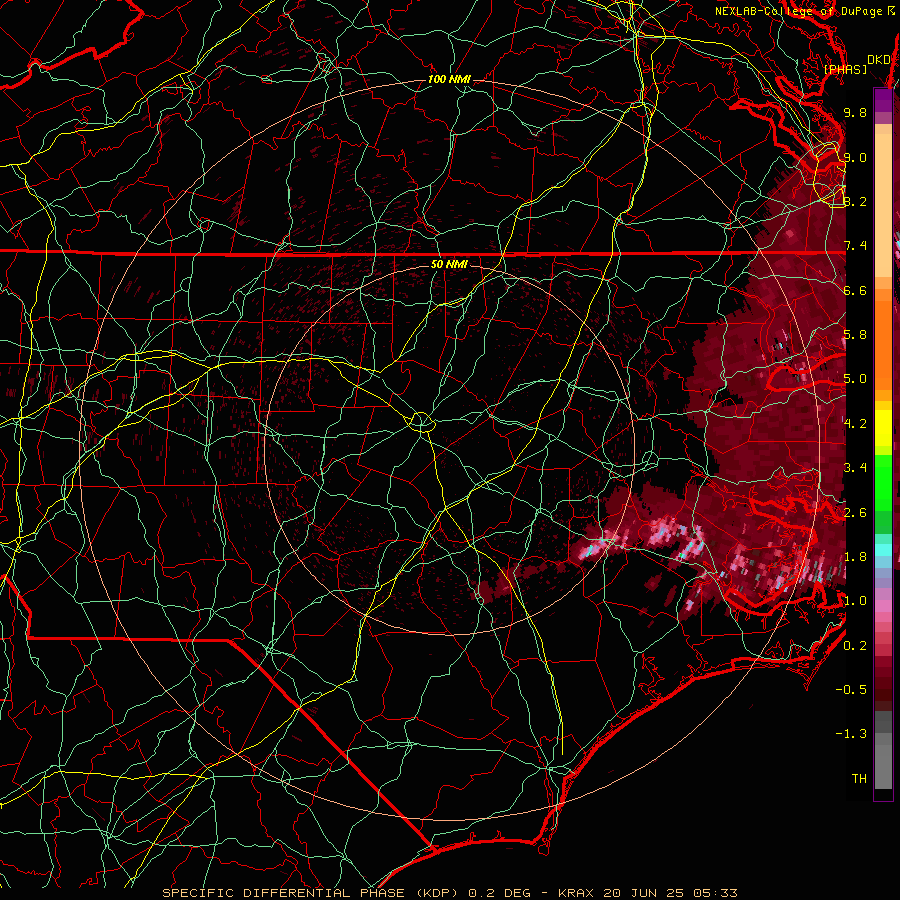Viewport: 900px width, 900px height.
Task: Click the "TH" threshold label on the scale
Action: tap(859, 779)
